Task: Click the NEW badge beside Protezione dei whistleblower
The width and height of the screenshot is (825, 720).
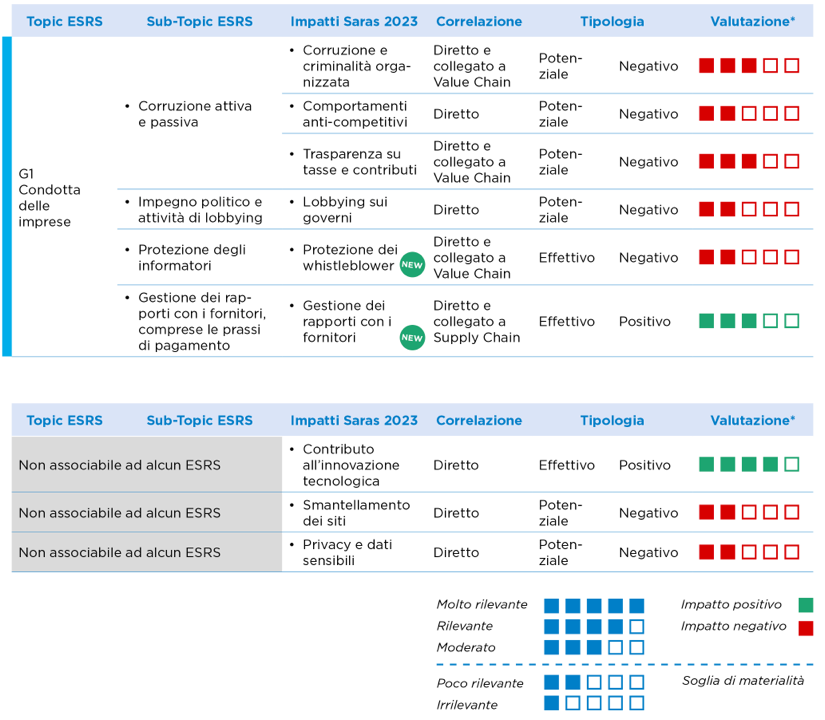Action: pos(412,265)
